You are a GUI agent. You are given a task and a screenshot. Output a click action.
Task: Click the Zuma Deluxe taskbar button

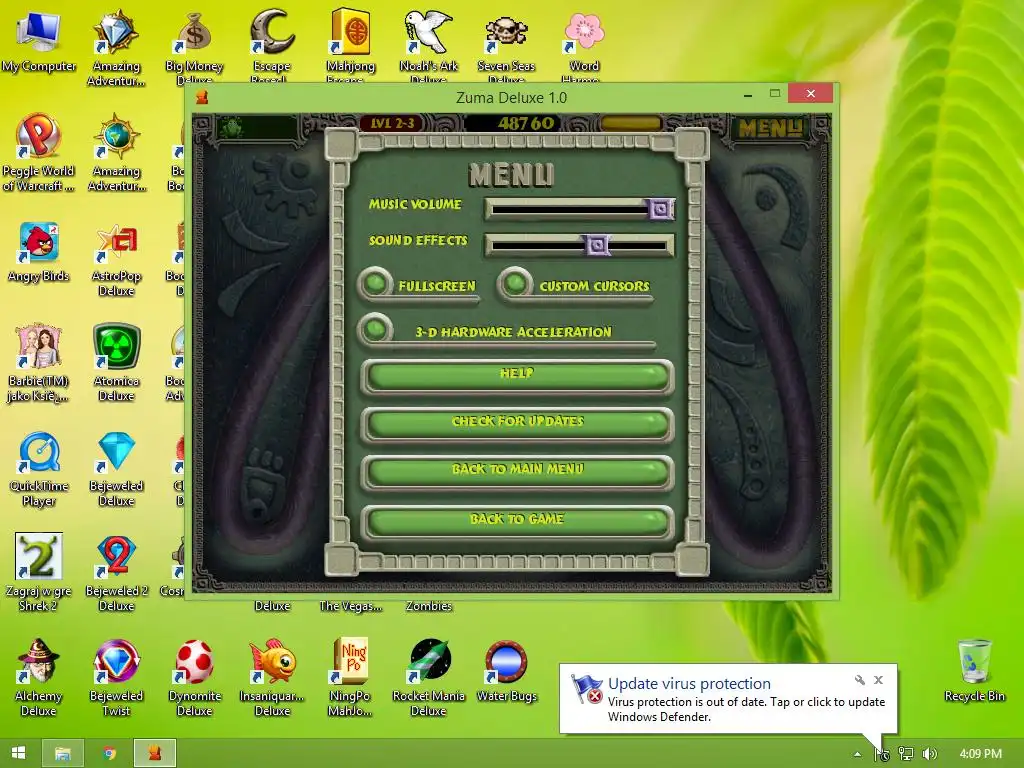click(155, 753)
